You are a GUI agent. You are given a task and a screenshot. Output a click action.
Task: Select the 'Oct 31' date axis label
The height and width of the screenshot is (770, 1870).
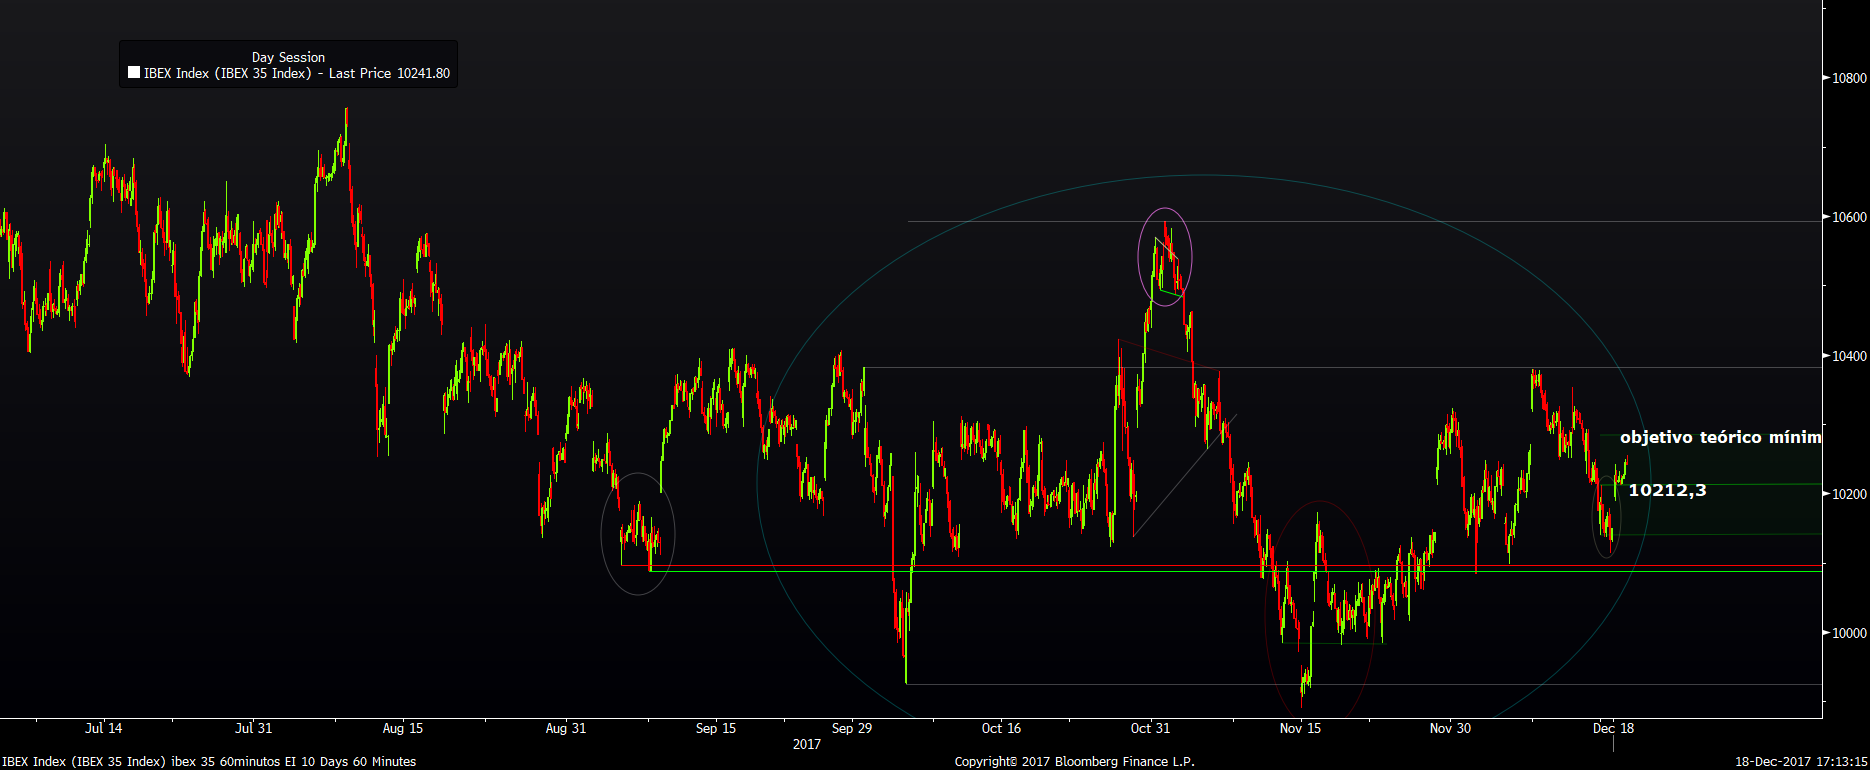tap(1150, 728)
